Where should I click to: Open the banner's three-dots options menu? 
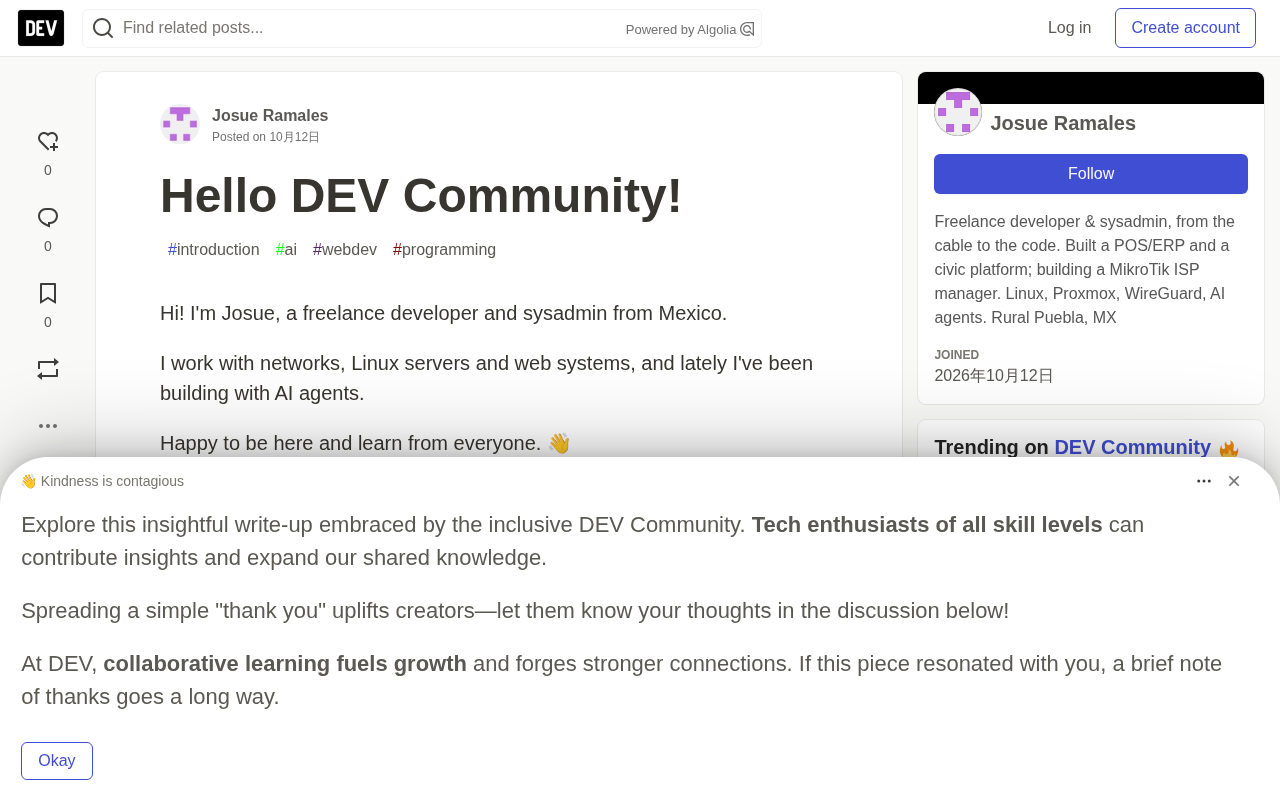(x=1204, y=481)
